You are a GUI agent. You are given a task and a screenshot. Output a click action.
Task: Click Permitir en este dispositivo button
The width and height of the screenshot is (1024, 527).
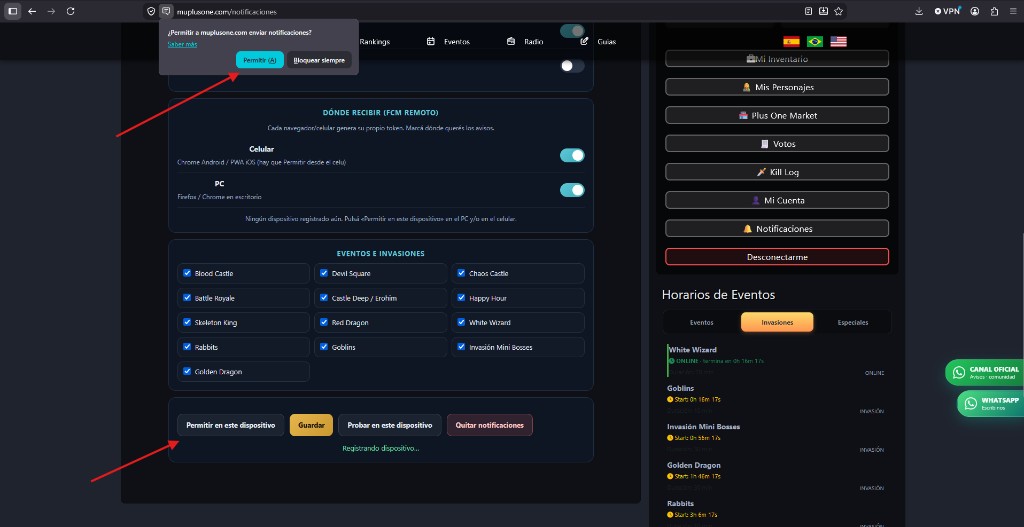pos(231,425)
